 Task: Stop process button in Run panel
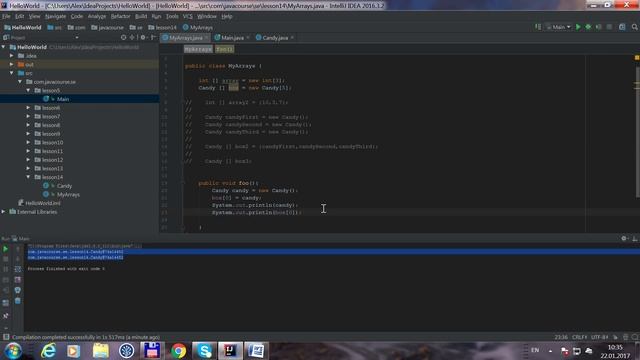(x=6, y=259)
